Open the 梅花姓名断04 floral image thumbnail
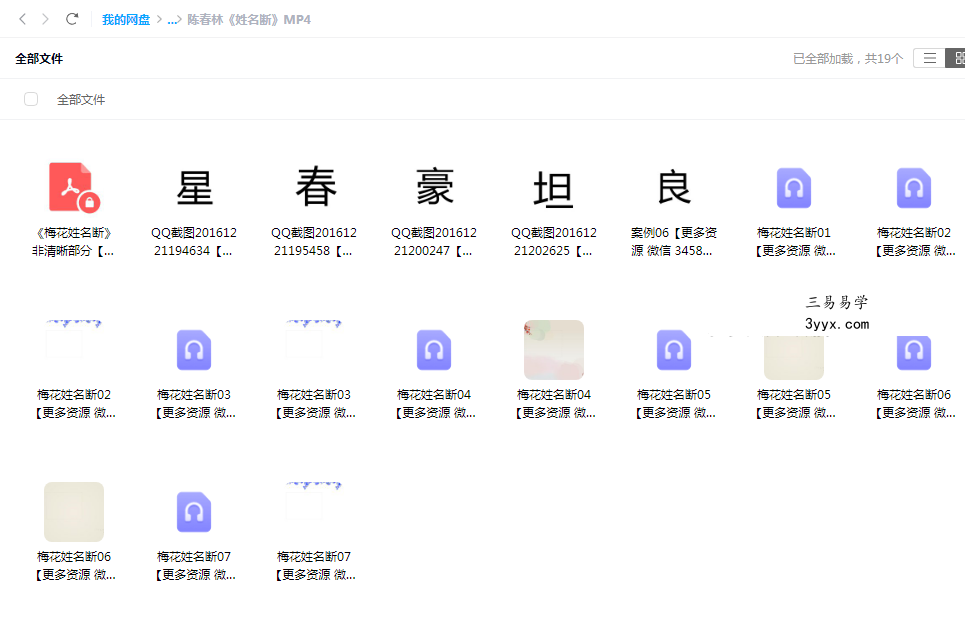965x624 pixels. pyautogui.click(x=554, y=350)
